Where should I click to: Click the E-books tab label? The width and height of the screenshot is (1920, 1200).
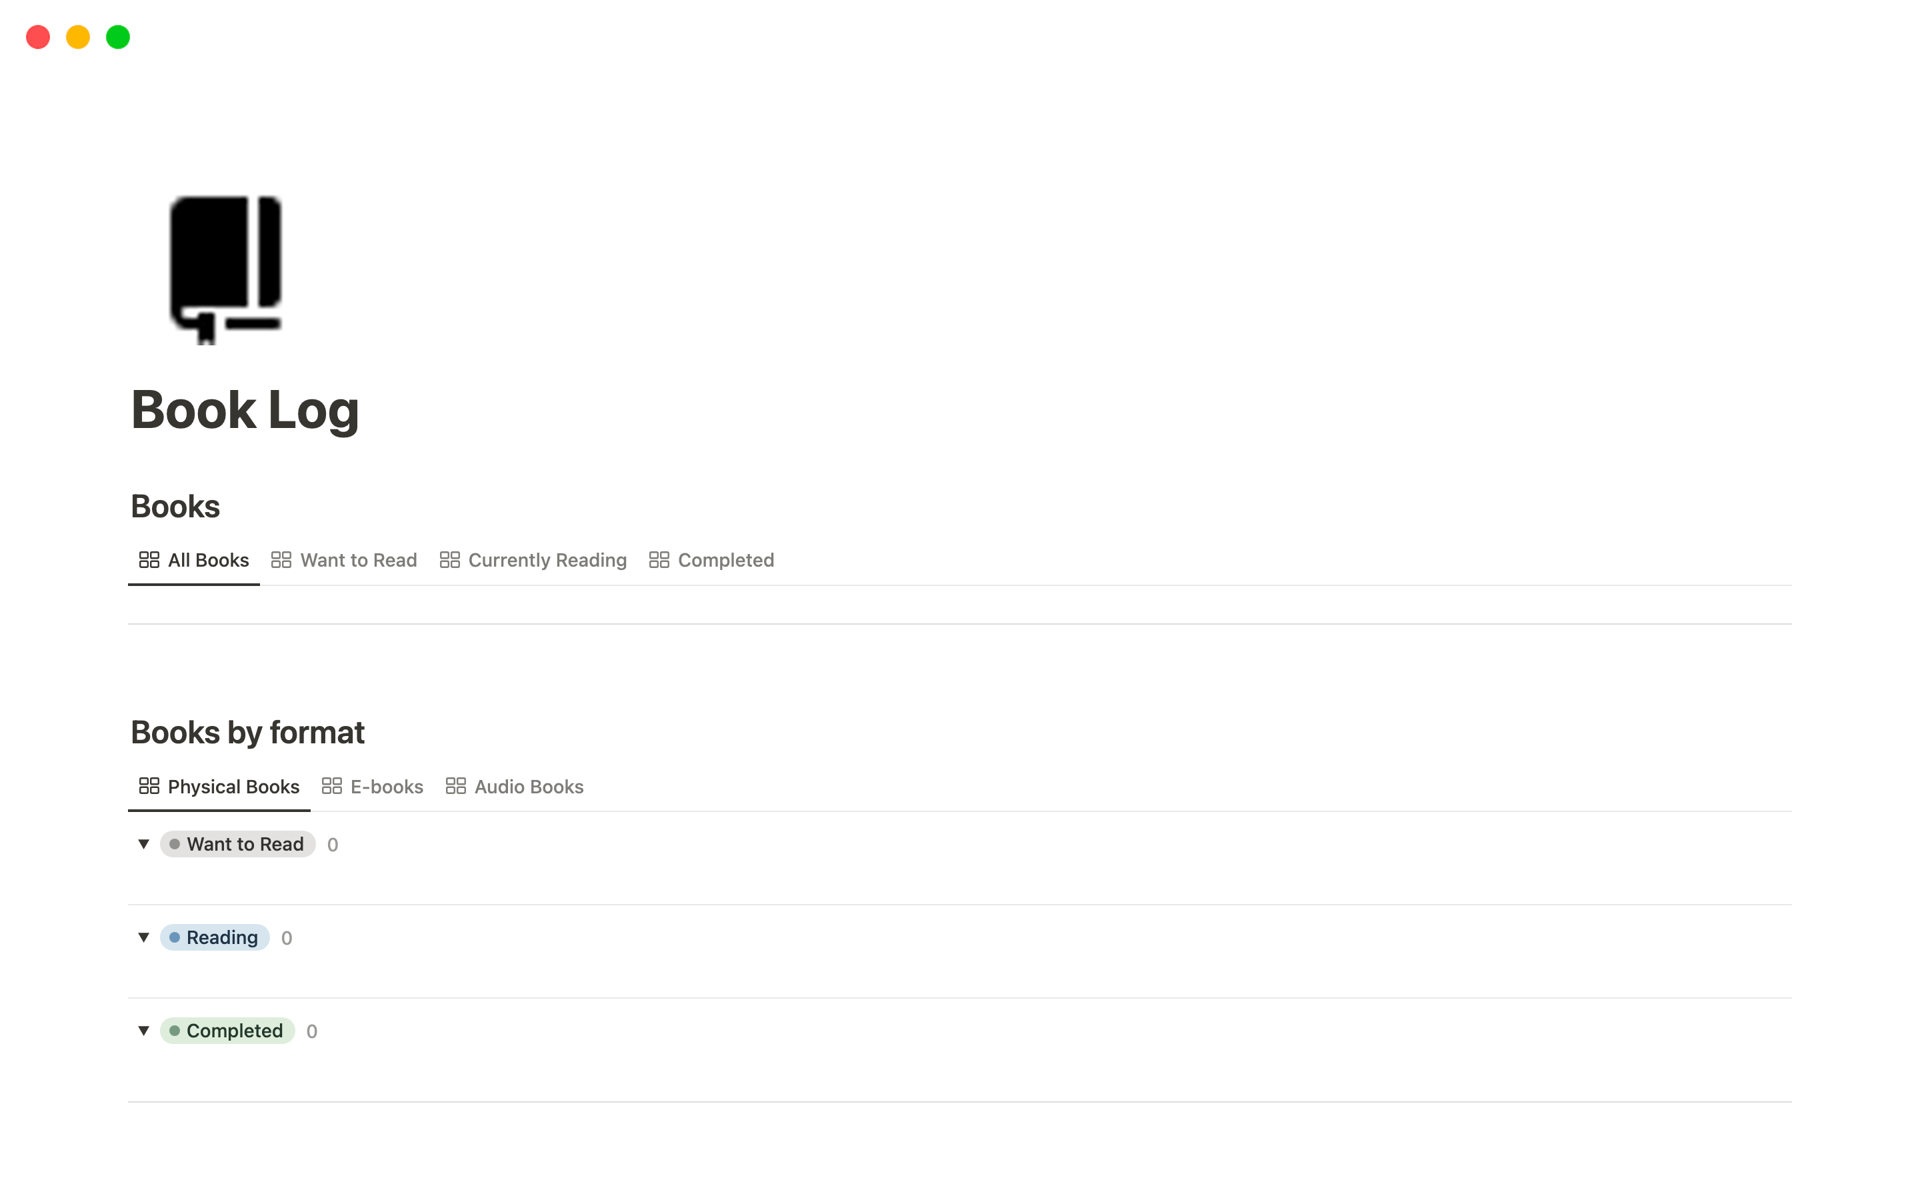coord(386,785)
